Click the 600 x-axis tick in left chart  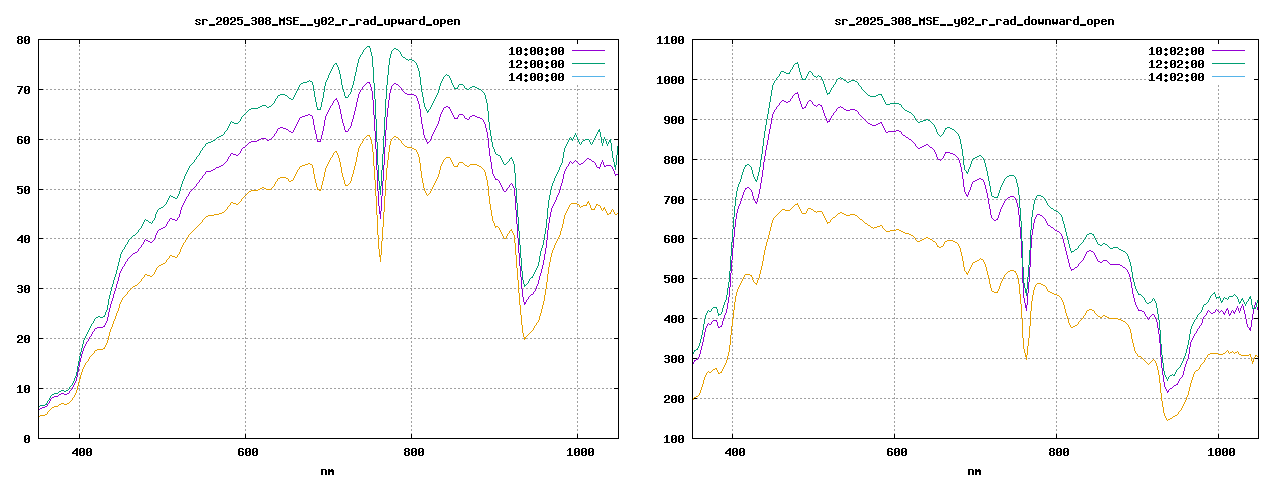click(246, 452)
